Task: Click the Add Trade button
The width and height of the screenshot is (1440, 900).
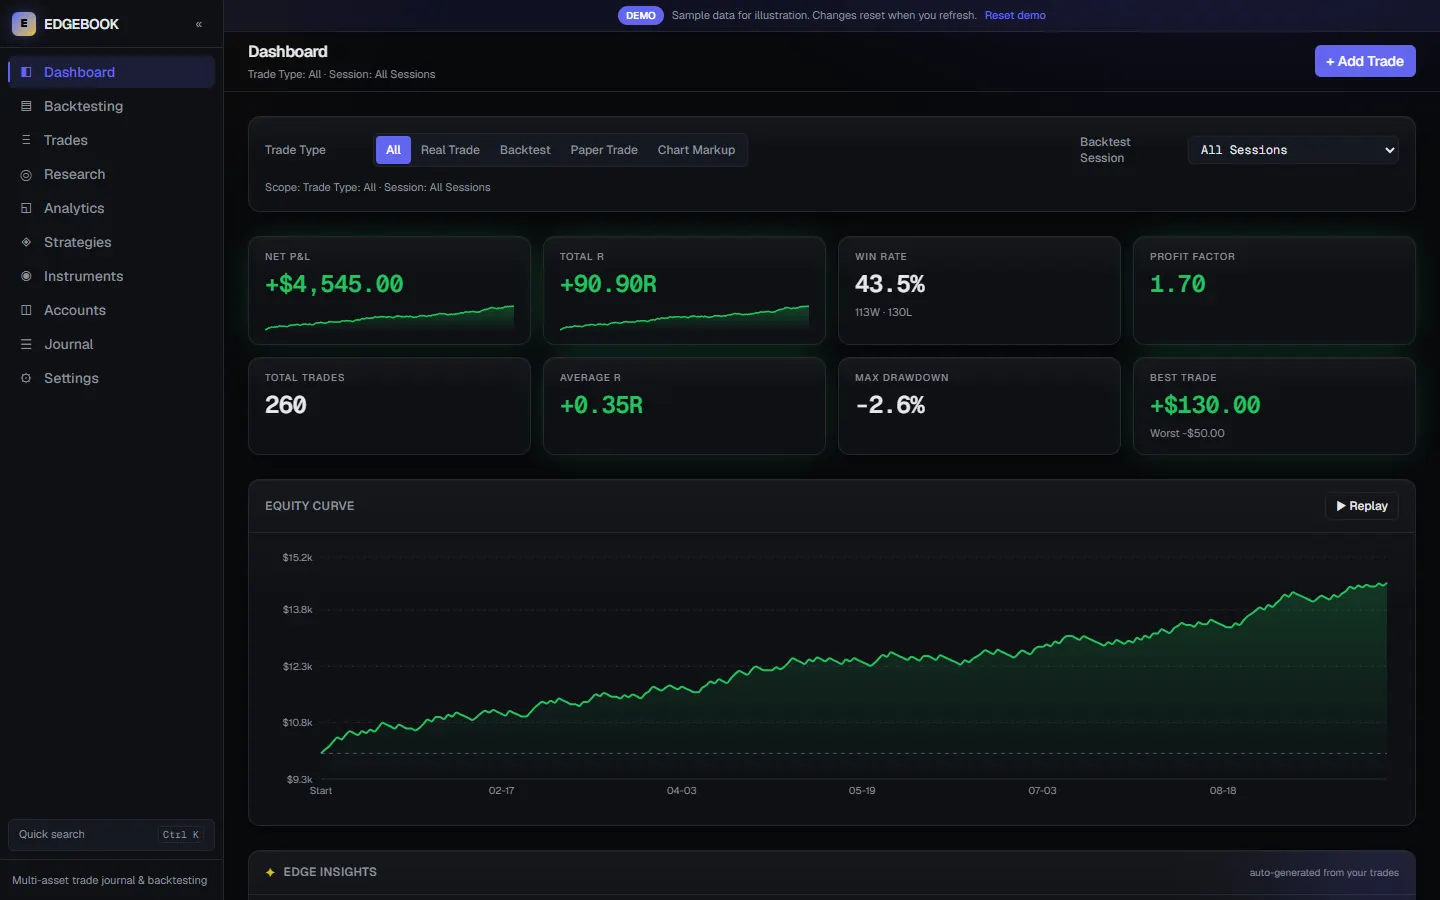Action: [1365, 61]
